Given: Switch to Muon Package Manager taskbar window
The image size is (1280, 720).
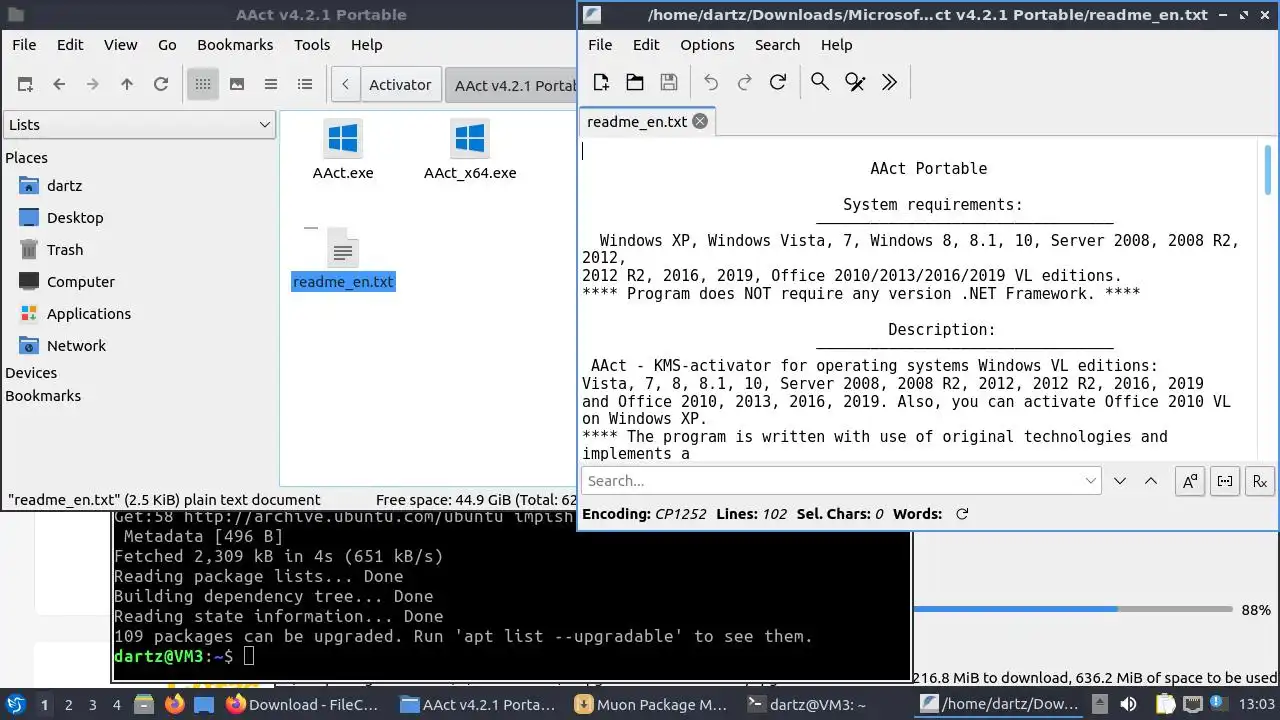Looking at the screenshot, I should [651, 705].
